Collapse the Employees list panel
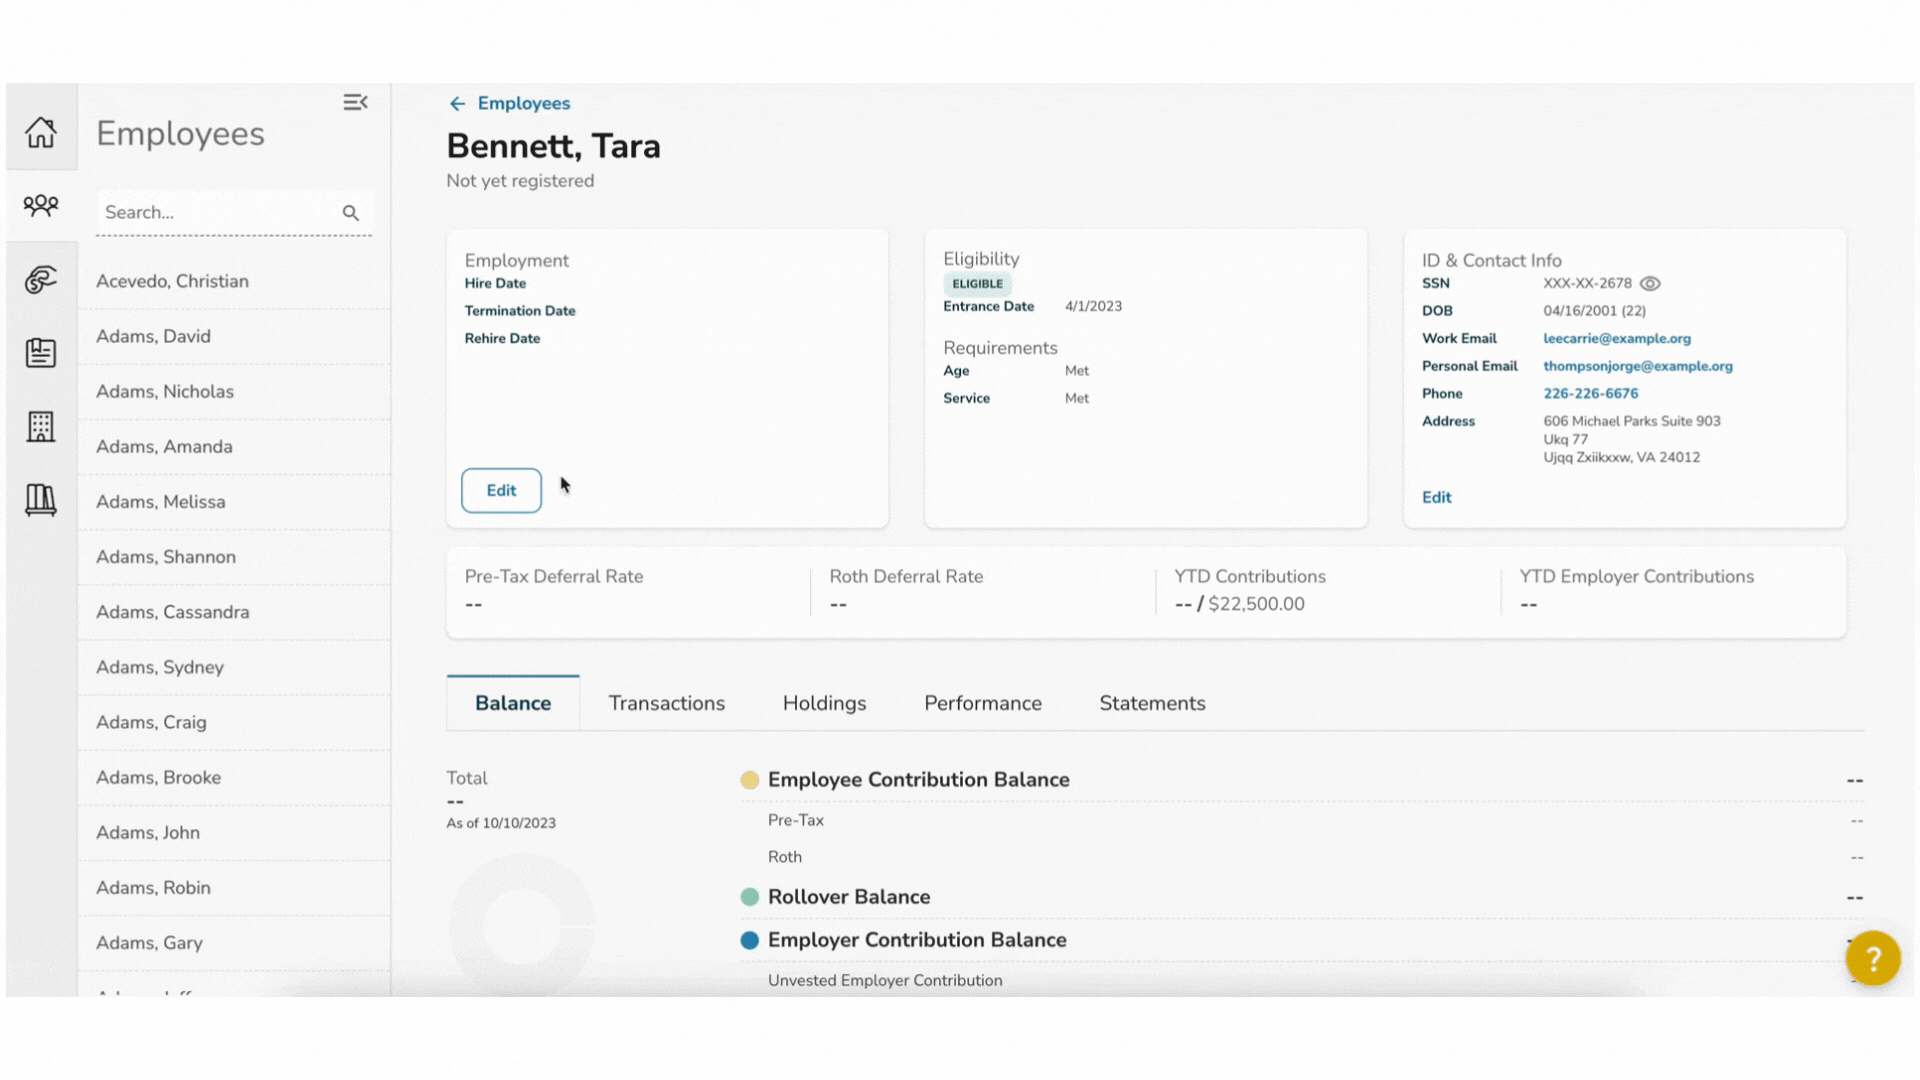The height and width of the screenshot is (1080, 1920). point(355,102)
